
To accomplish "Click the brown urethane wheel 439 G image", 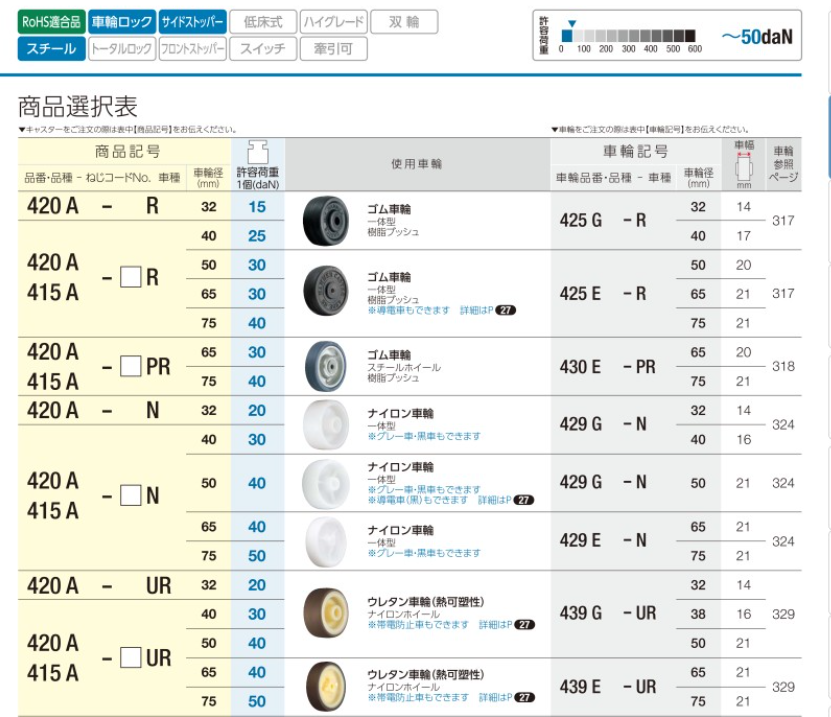I will coord(326,613).
